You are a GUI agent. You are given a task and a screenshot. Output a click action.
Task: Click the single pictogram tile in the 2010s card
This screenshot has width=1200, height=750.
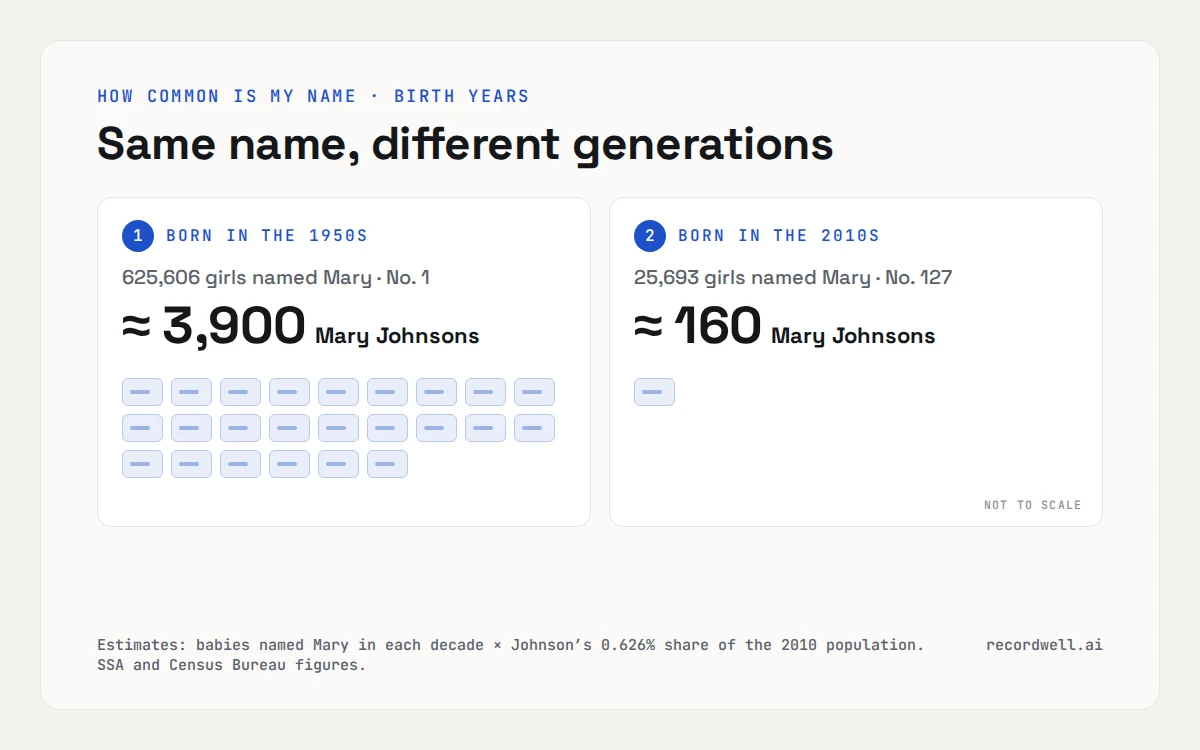tap(654, 392)
